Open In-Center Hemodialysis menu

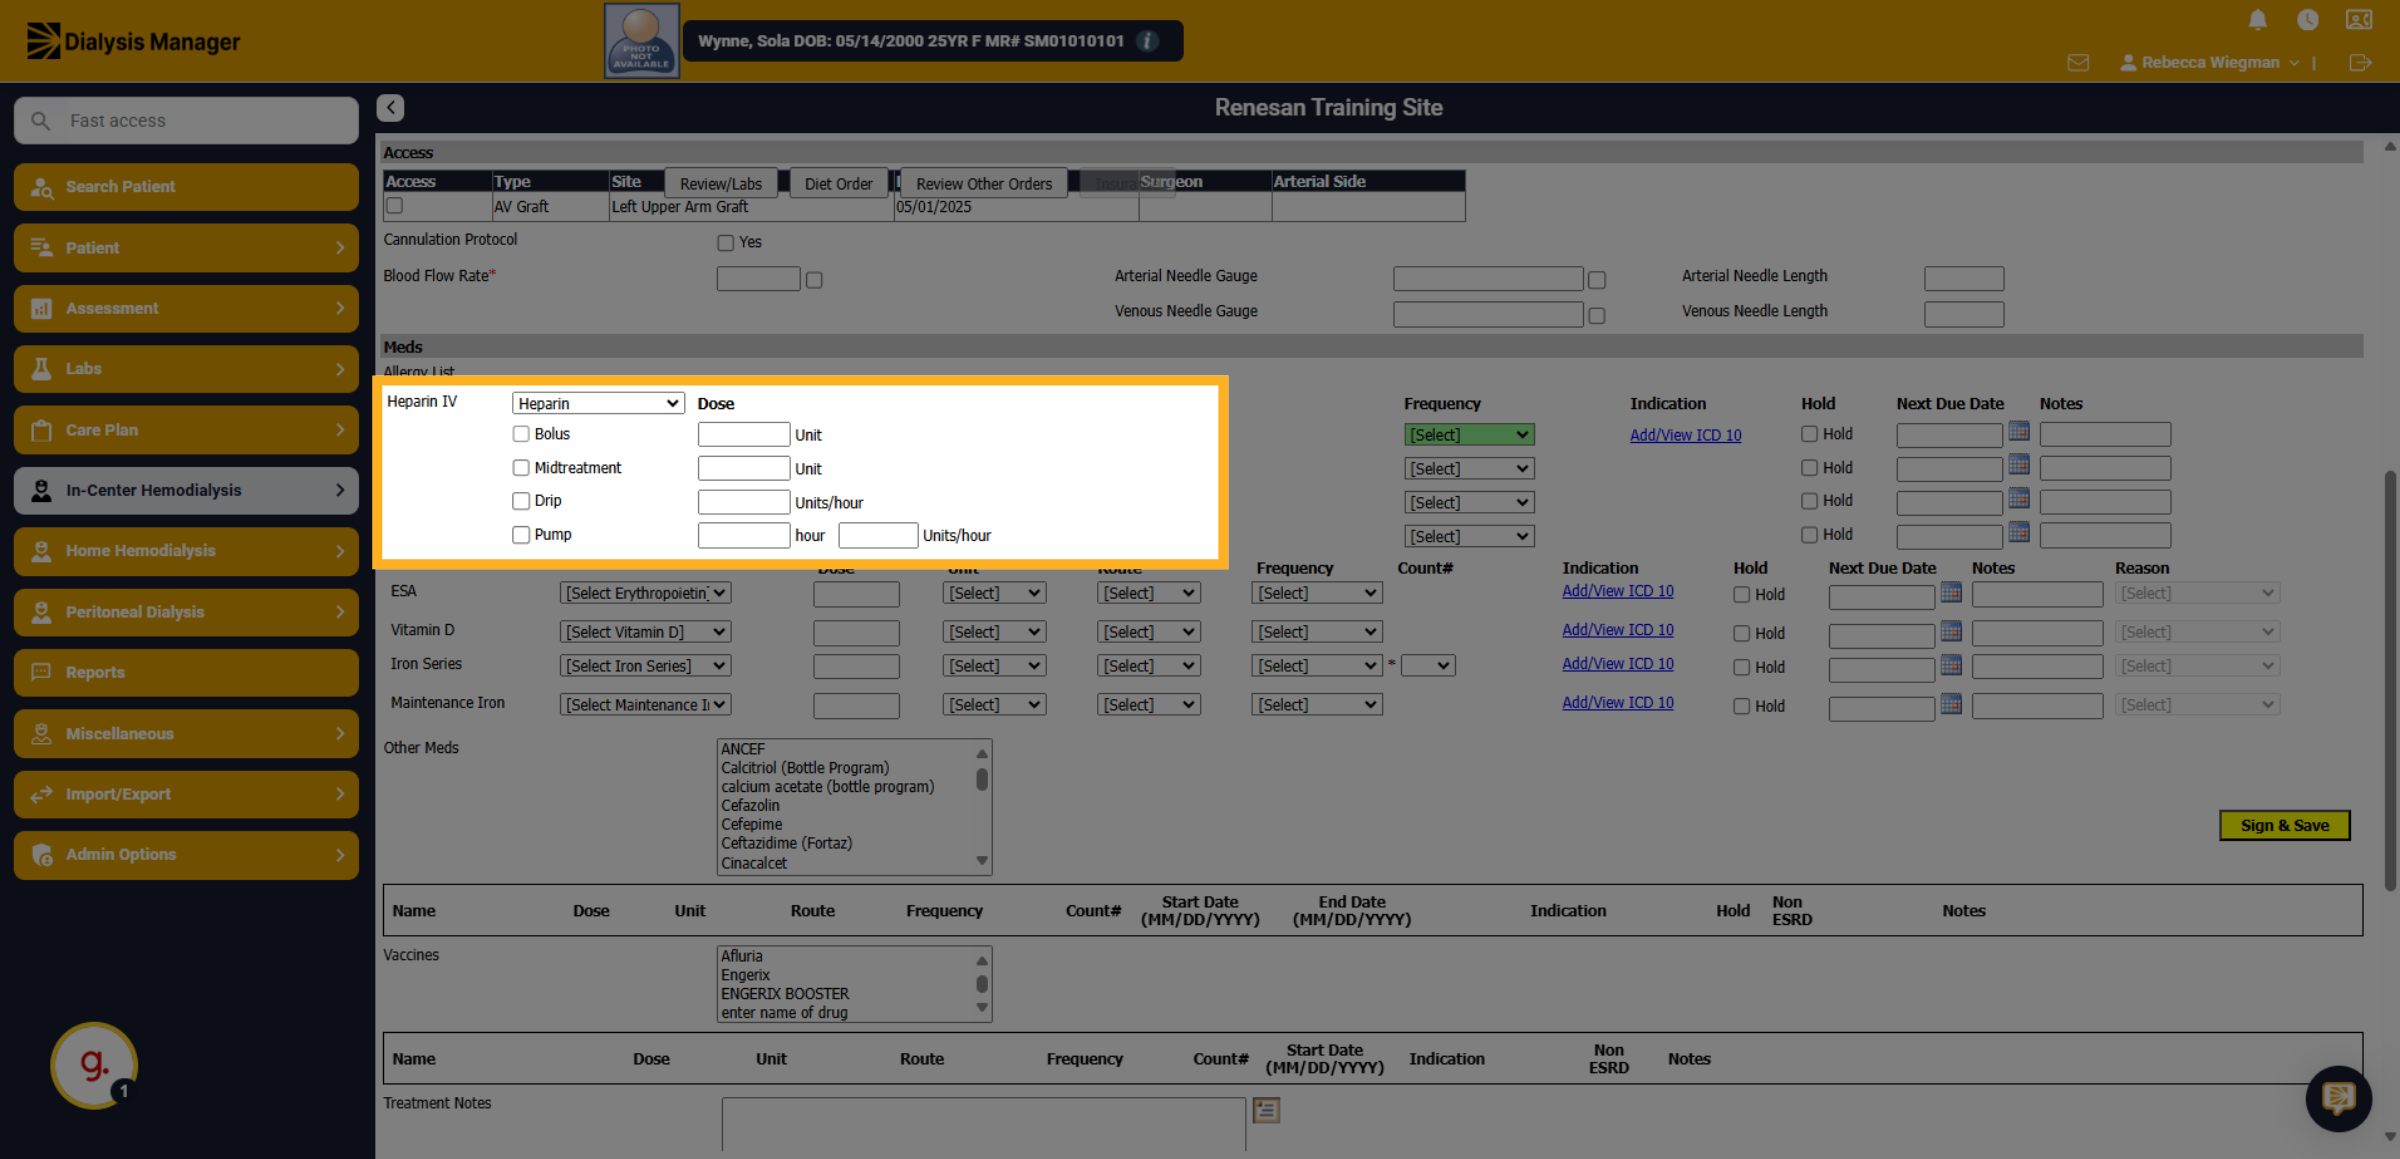coord(186,491)
